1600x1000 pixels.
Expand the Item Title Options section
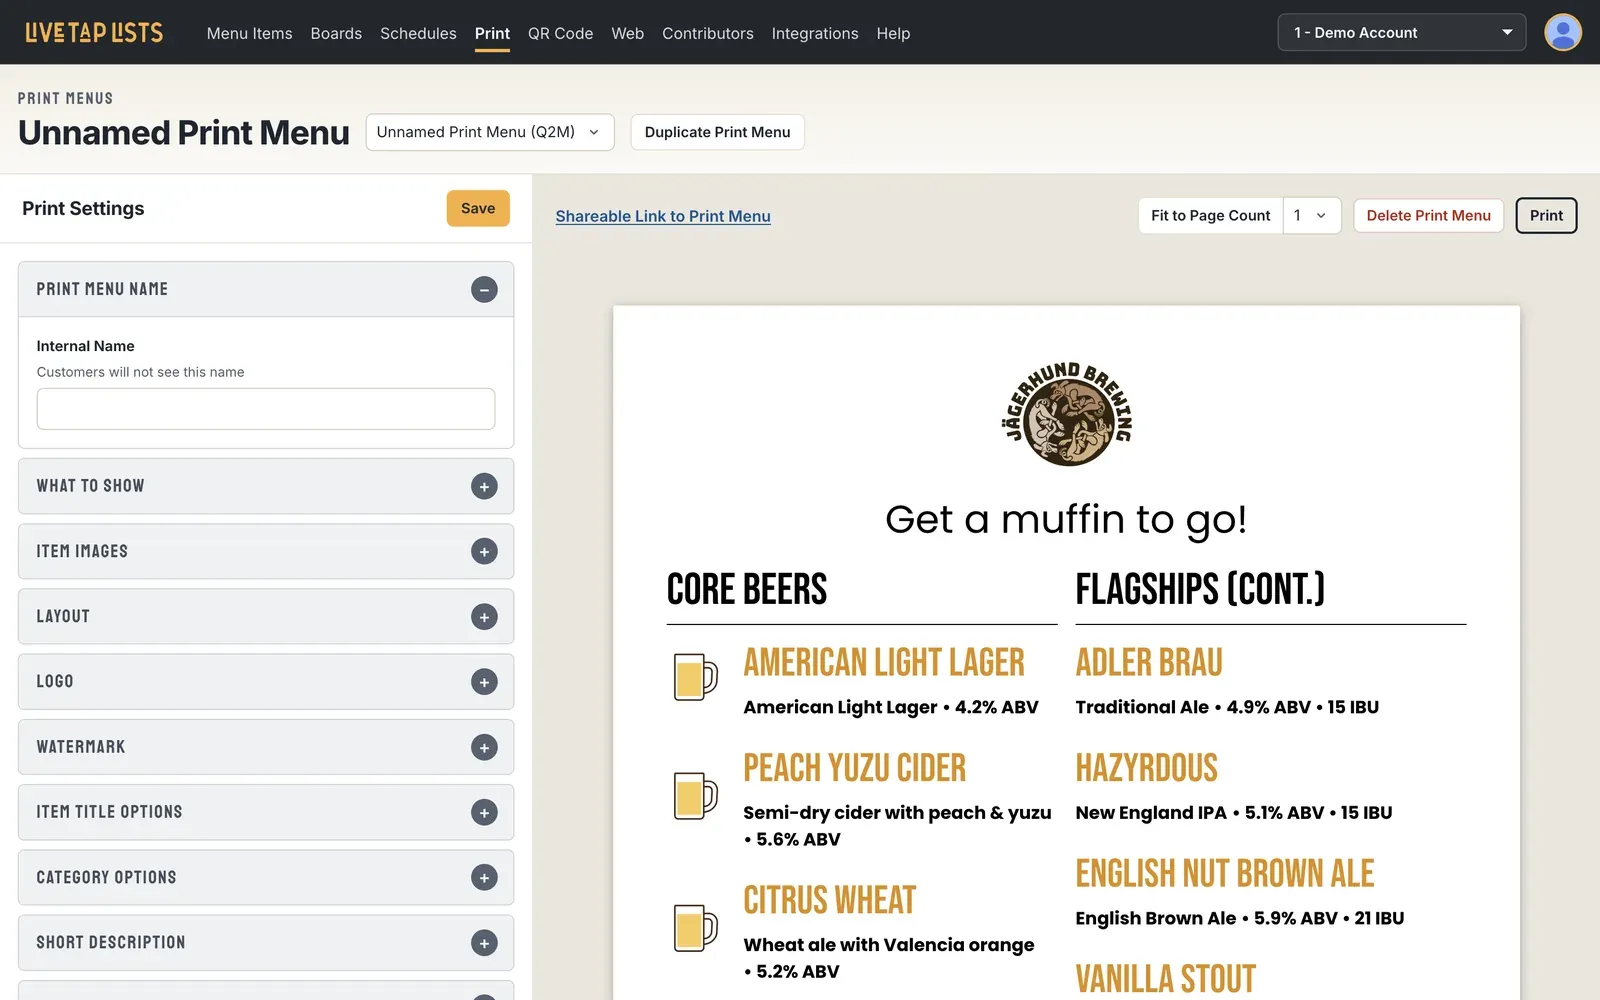[484, 812]
